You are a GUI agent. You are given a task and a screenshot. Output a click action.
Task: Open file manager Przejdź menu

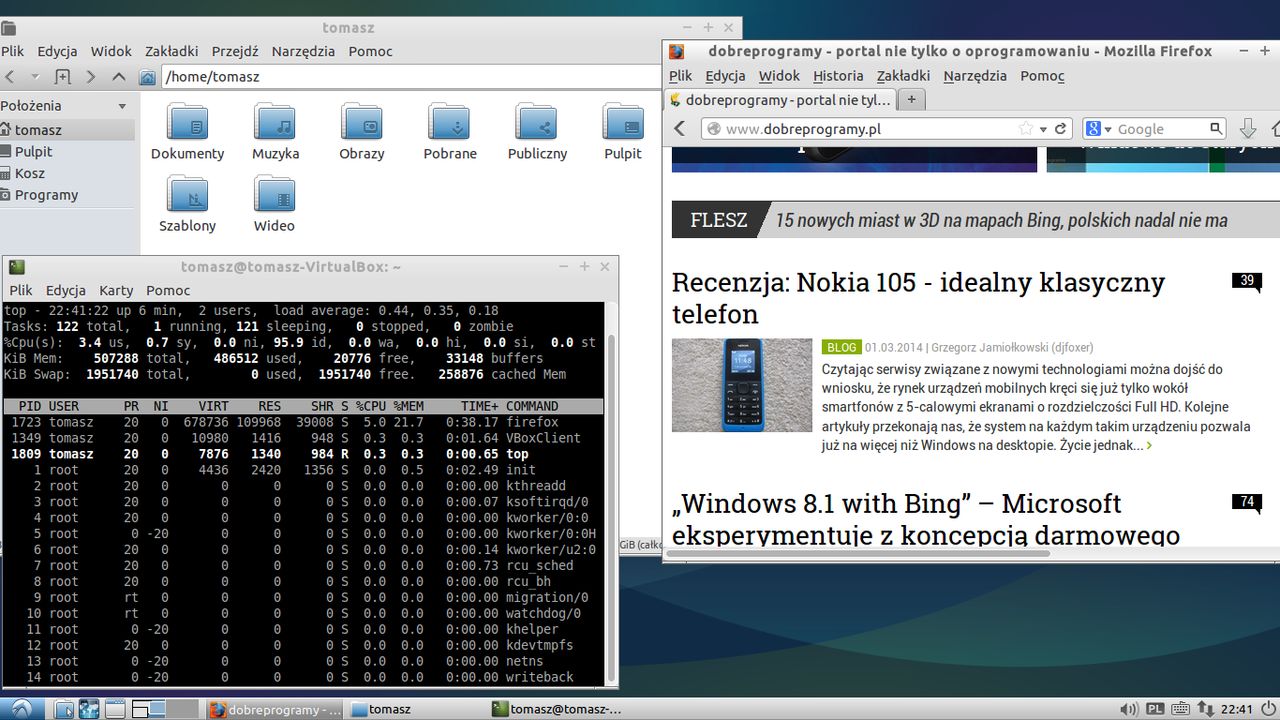coord(235,51)
